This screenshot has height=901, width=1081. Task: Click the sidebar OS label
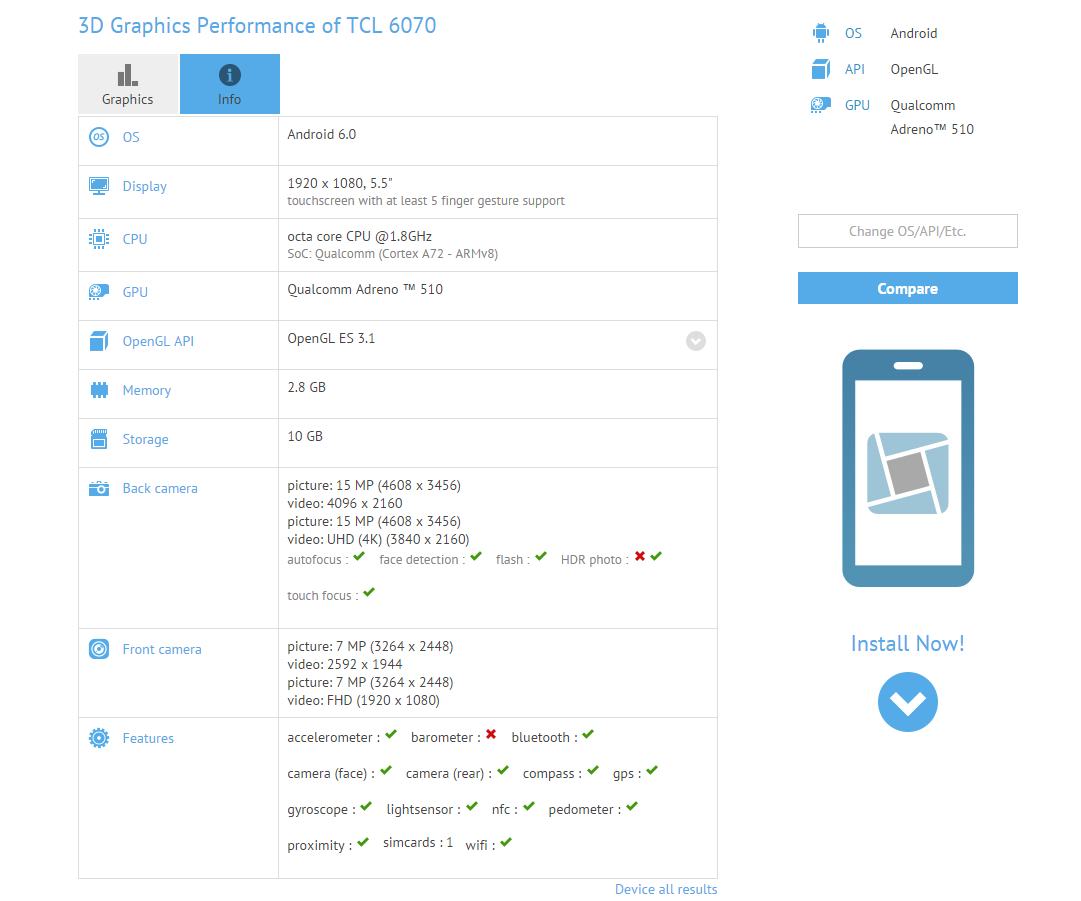click(x=853, y=33)
